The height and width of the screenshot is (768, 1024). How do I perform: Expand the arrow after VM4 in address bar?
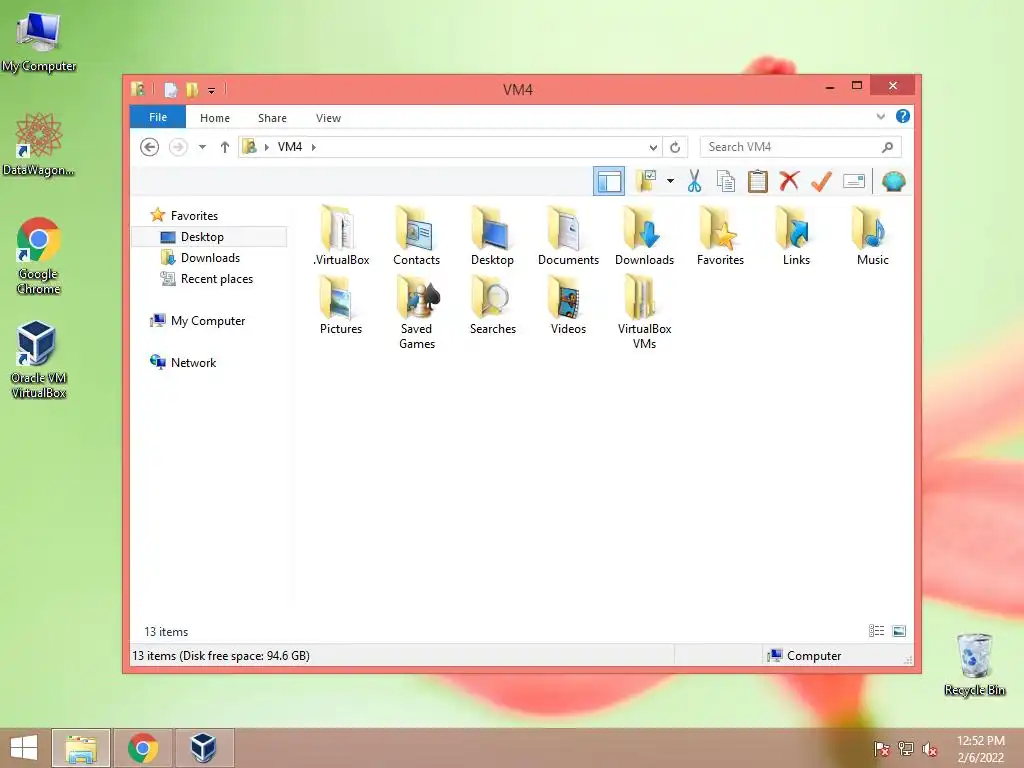point(314,147)
